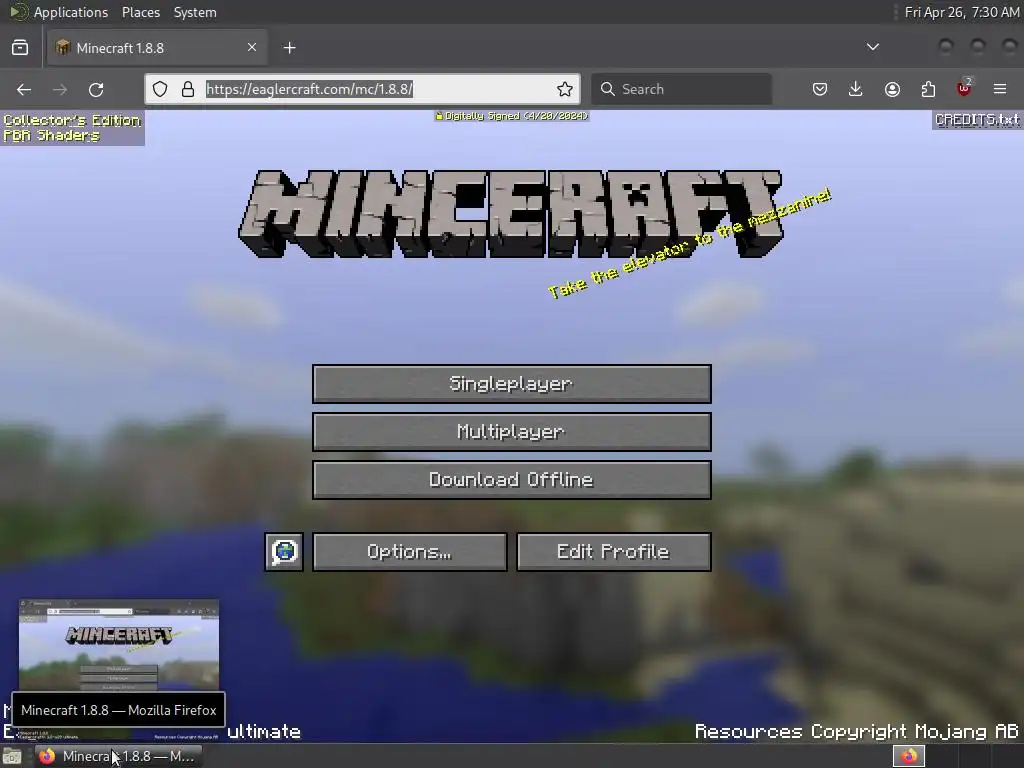
Task: Click the browser forward arrow
Action: click(60, 89)
